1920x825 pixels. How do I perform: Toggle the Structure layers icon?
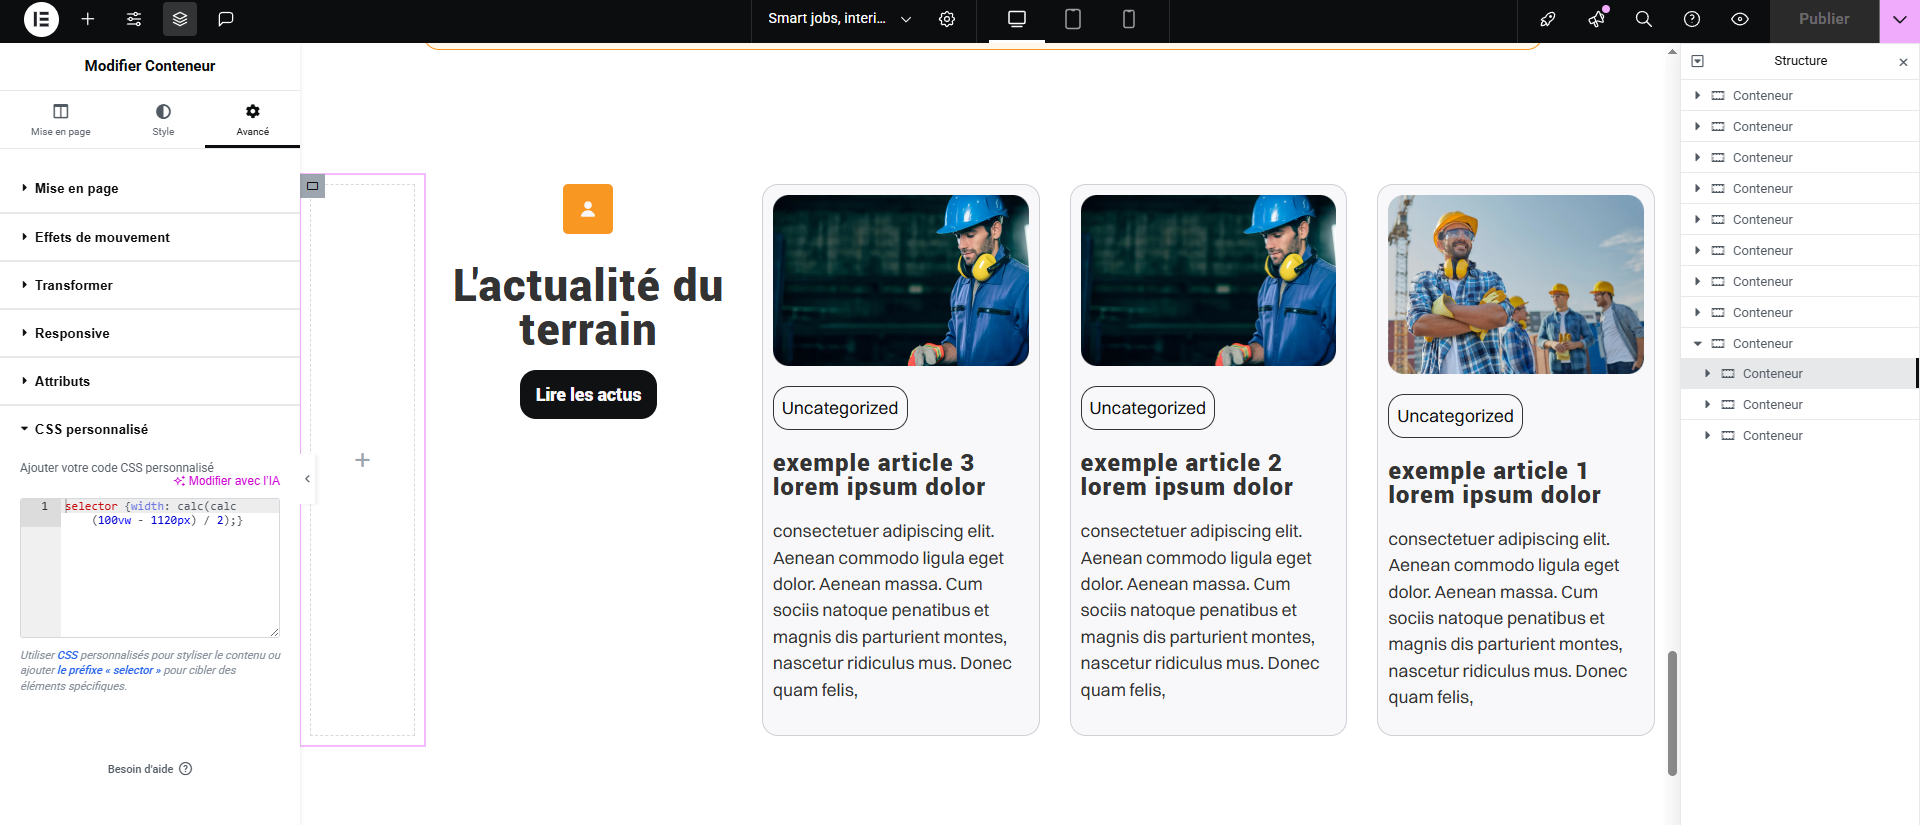180,19
